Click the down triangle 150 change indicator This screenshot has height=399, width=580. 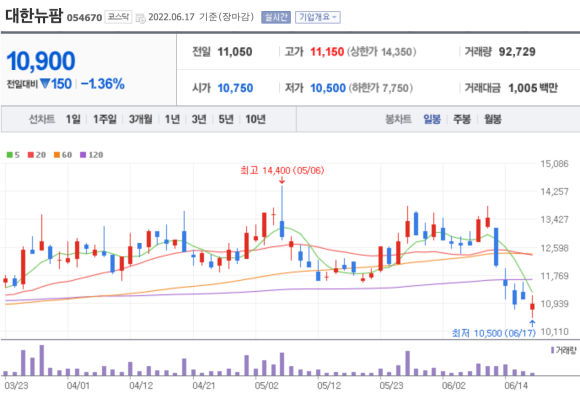point(56,84)
